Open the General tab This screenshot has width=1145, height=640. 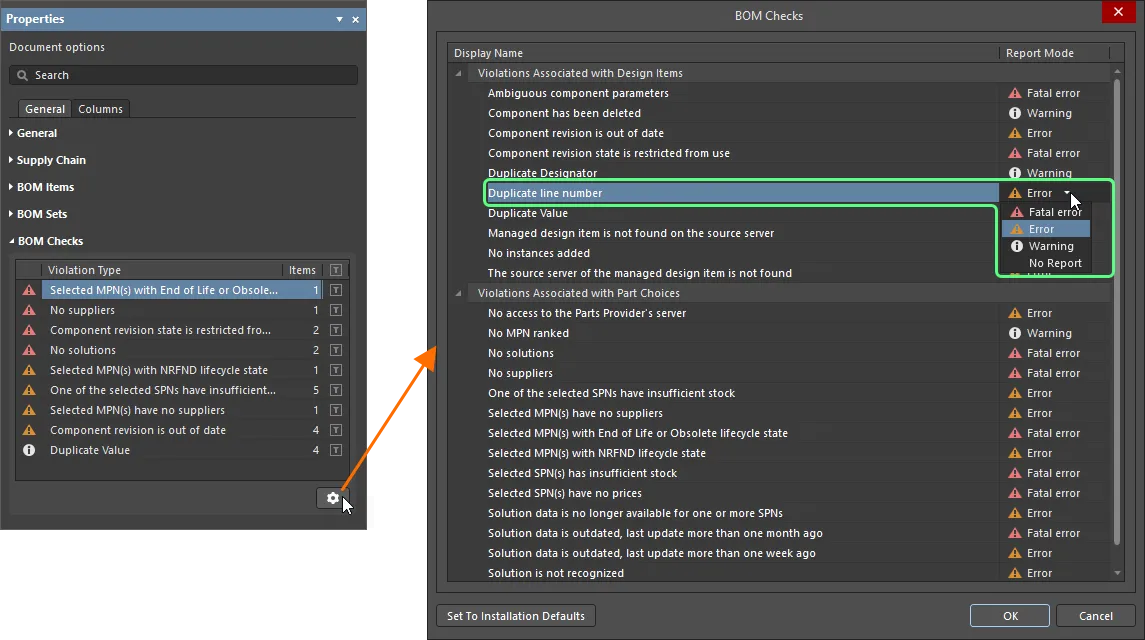(x=45, y=109)
